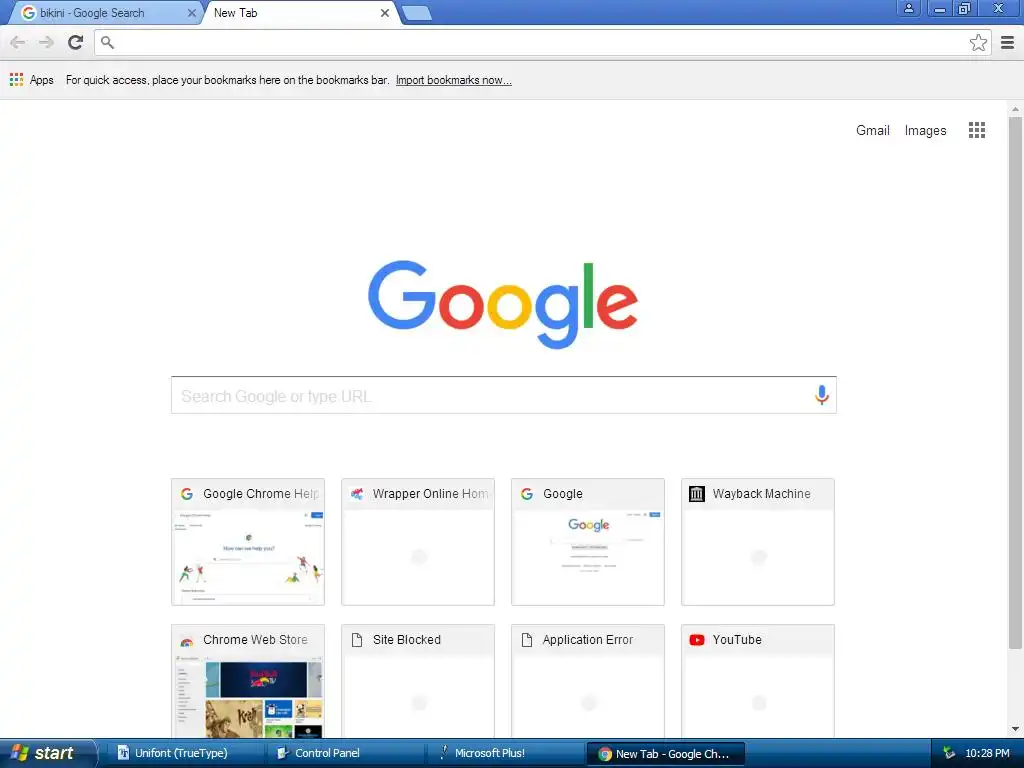The height and width of the screenshot is (768, 1024).
Task: Select the New Tab tab
Action: 300,13
